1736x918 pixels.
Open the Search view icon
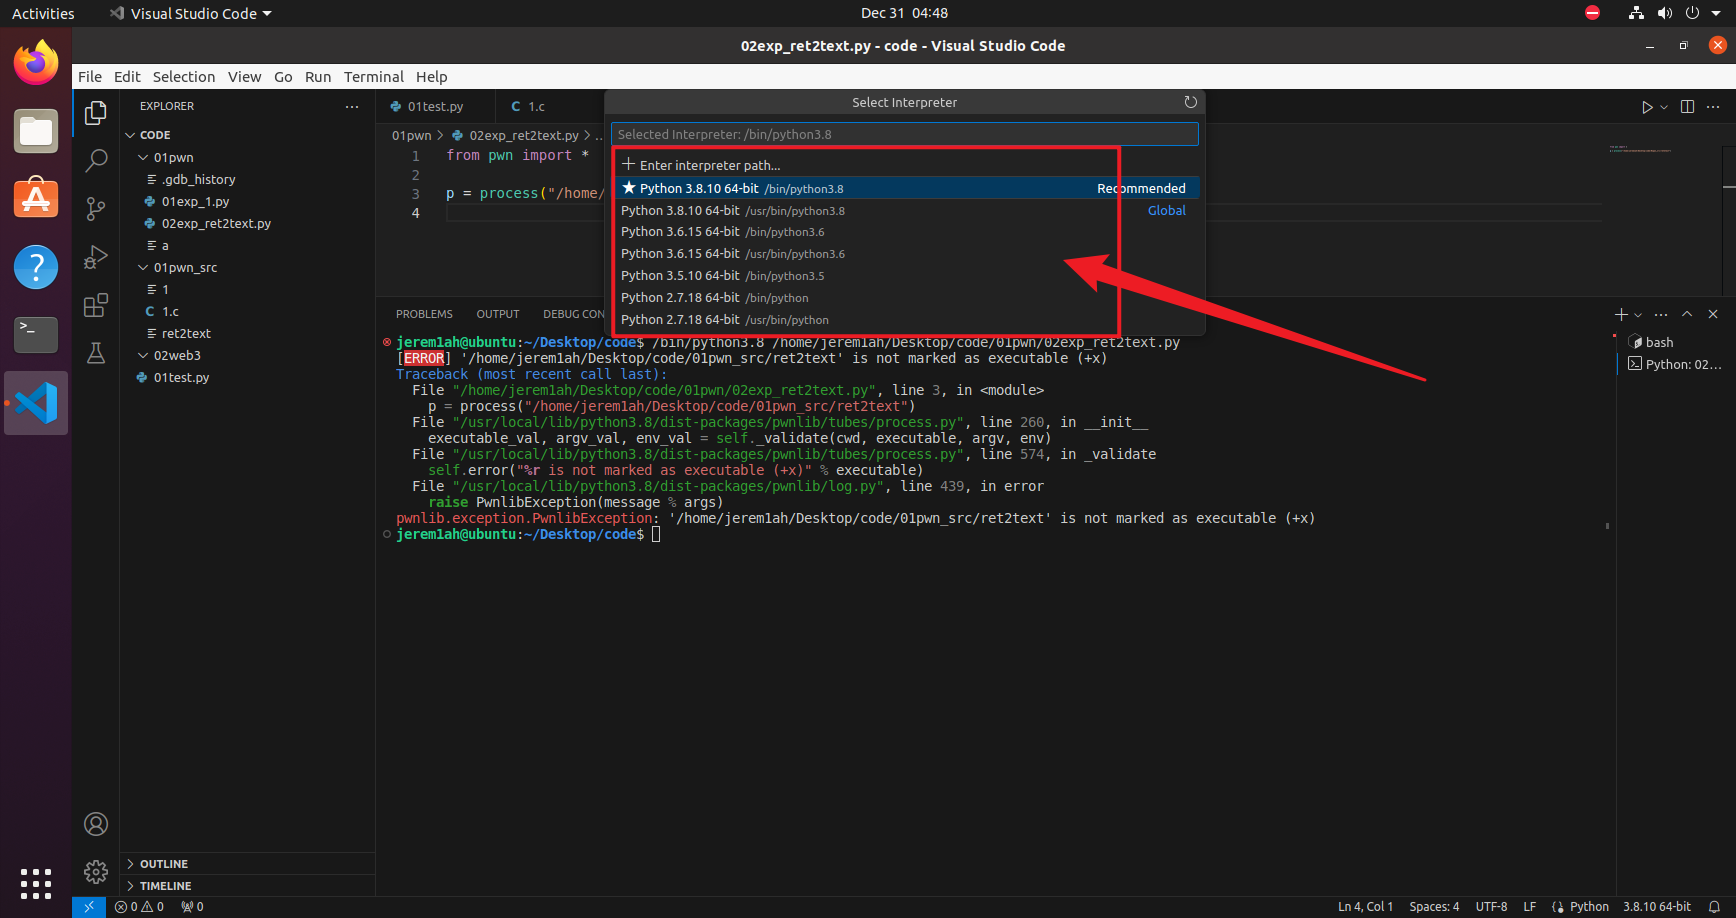click(96, 160)
